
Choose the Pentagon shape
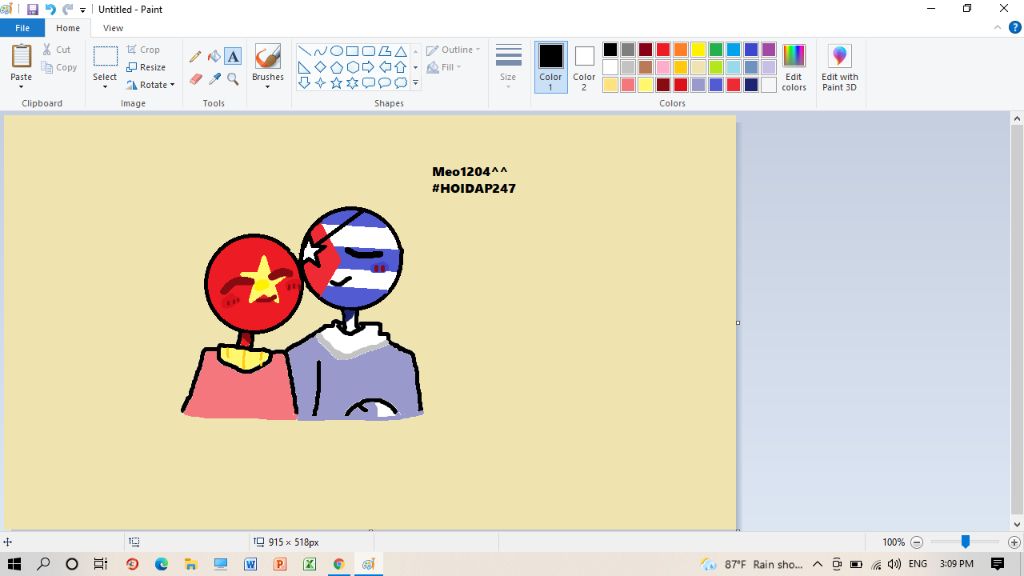(x=336, y=67)
